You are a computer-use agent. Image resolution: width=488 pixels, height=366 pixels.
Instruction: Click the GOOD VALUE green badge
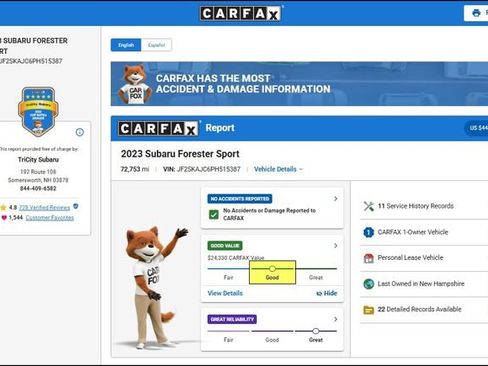(x=225, y=246)
